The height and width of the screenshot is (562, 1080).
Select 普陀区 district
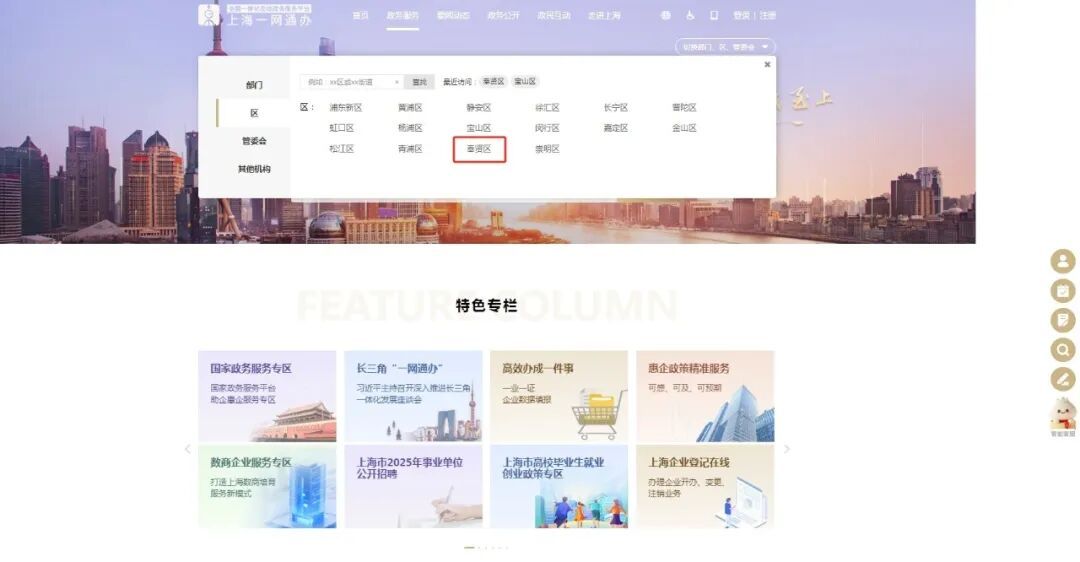point(685,107)
